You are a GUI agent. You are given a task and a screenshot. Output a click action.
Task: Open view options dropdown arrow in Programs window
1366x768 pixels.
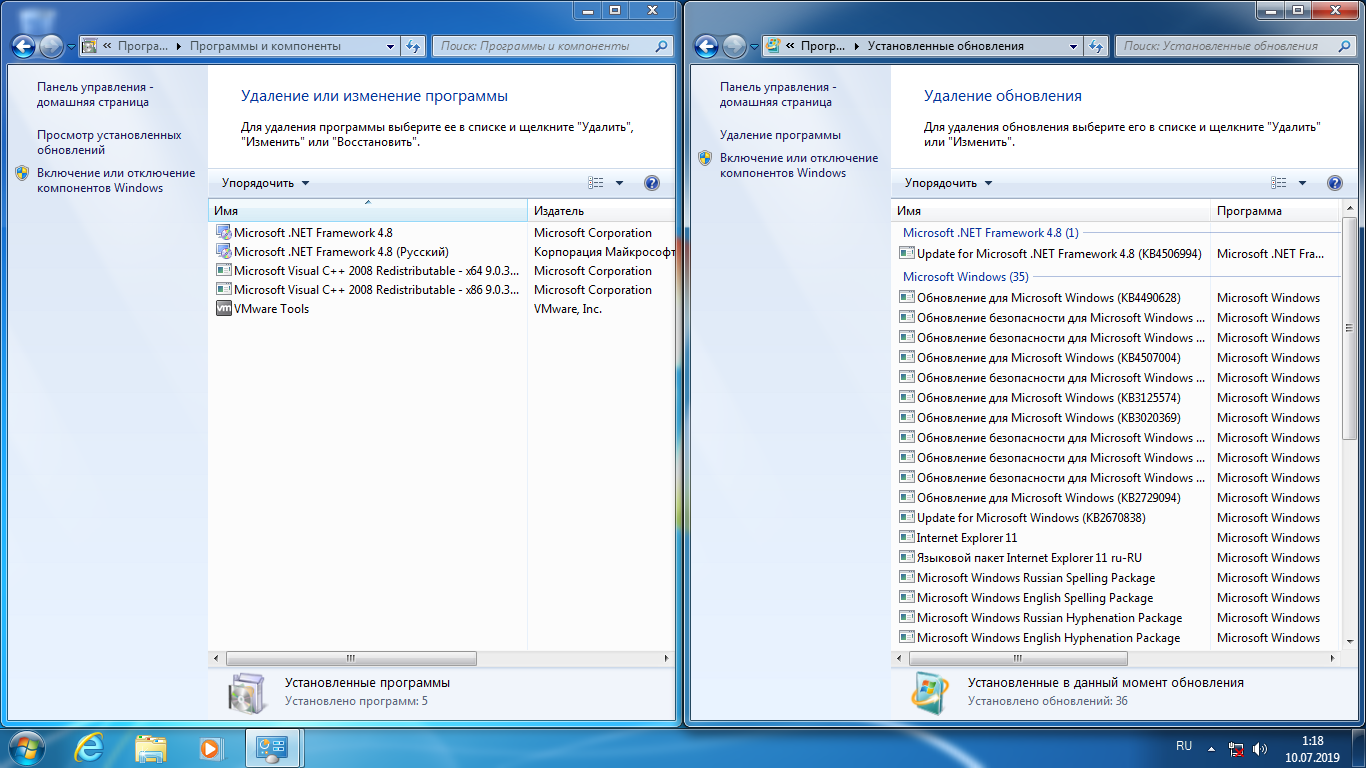tap(619, 183)
